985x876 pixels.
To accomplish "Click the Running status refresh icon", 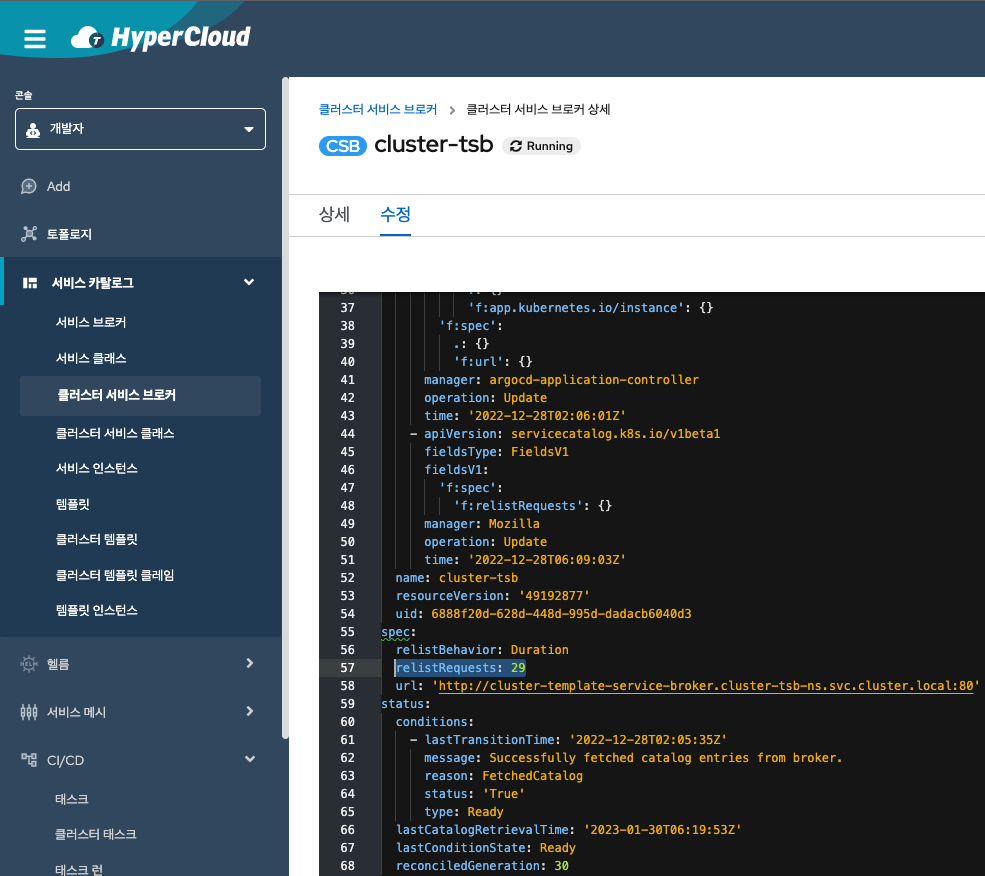I will coord(516,146).
